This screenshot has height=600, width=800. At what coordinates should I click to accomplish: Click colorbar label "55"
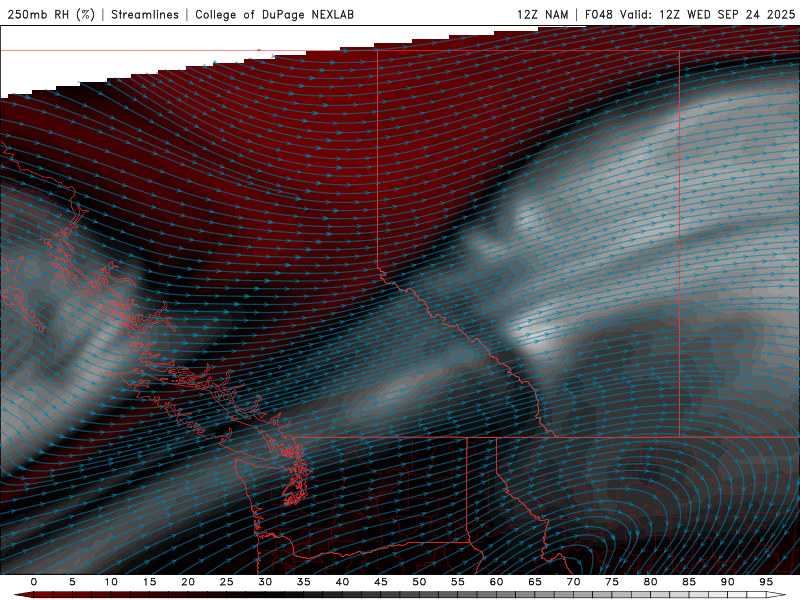458,582
